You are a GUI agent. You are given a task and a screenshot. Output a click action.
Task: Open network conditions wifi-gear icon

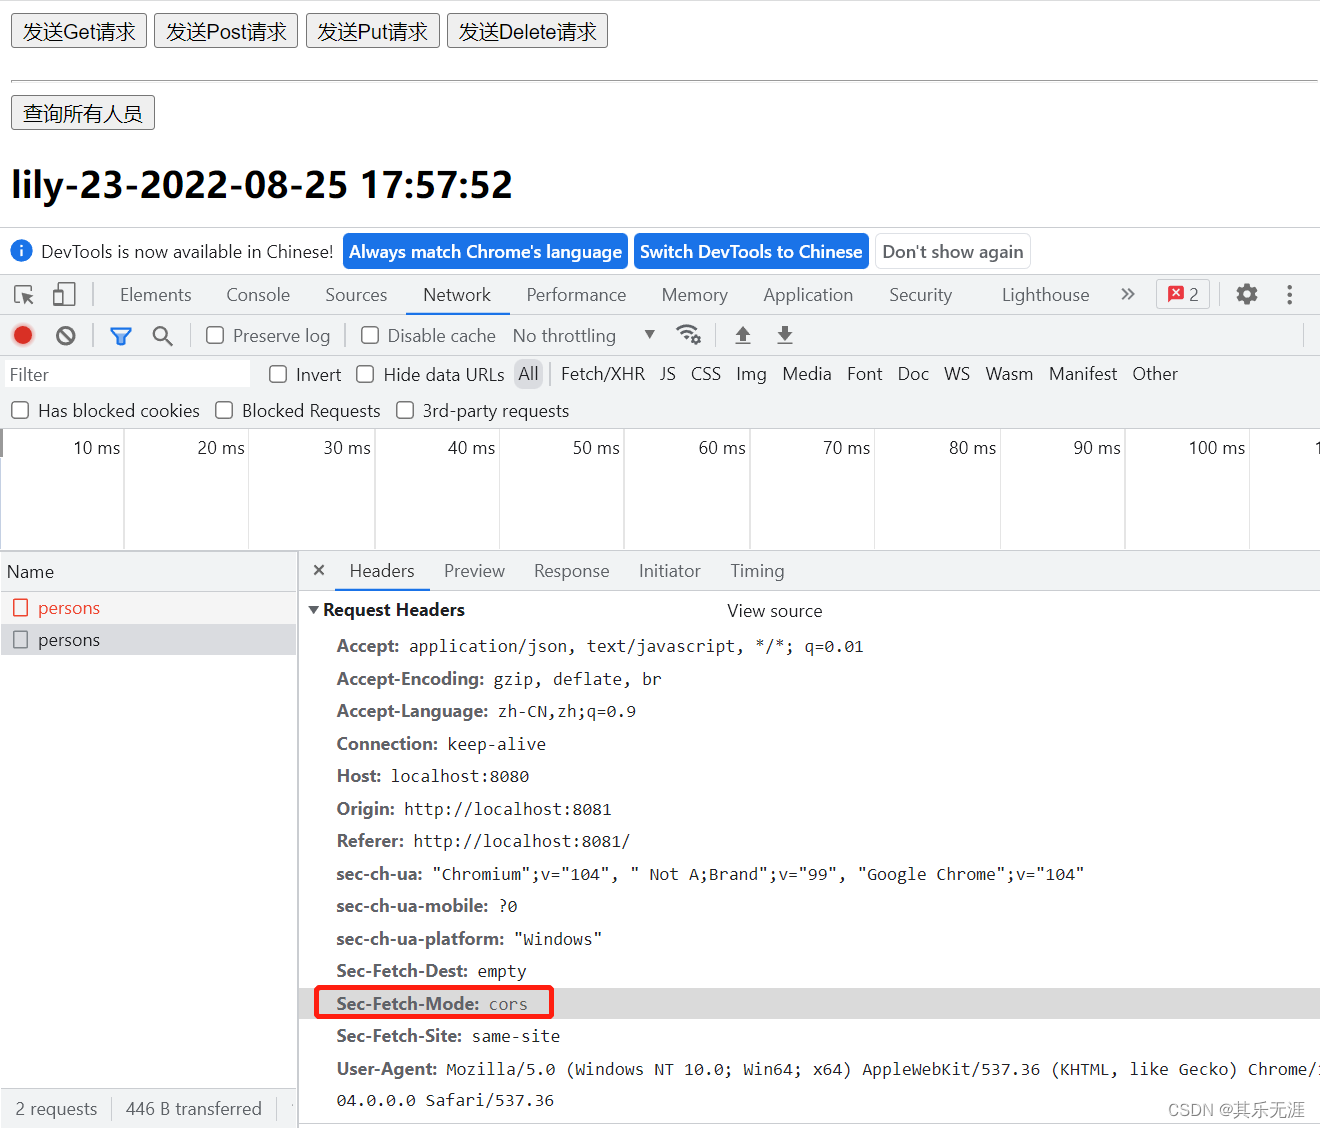click(688, 334)
